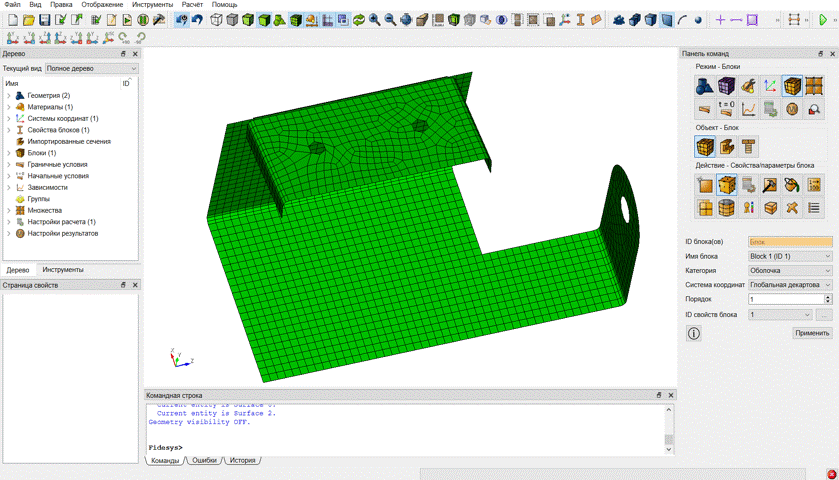Select the Dependencies graph mode icon
Viewport: 839px width, 480px height.
[x=749, y=109]
